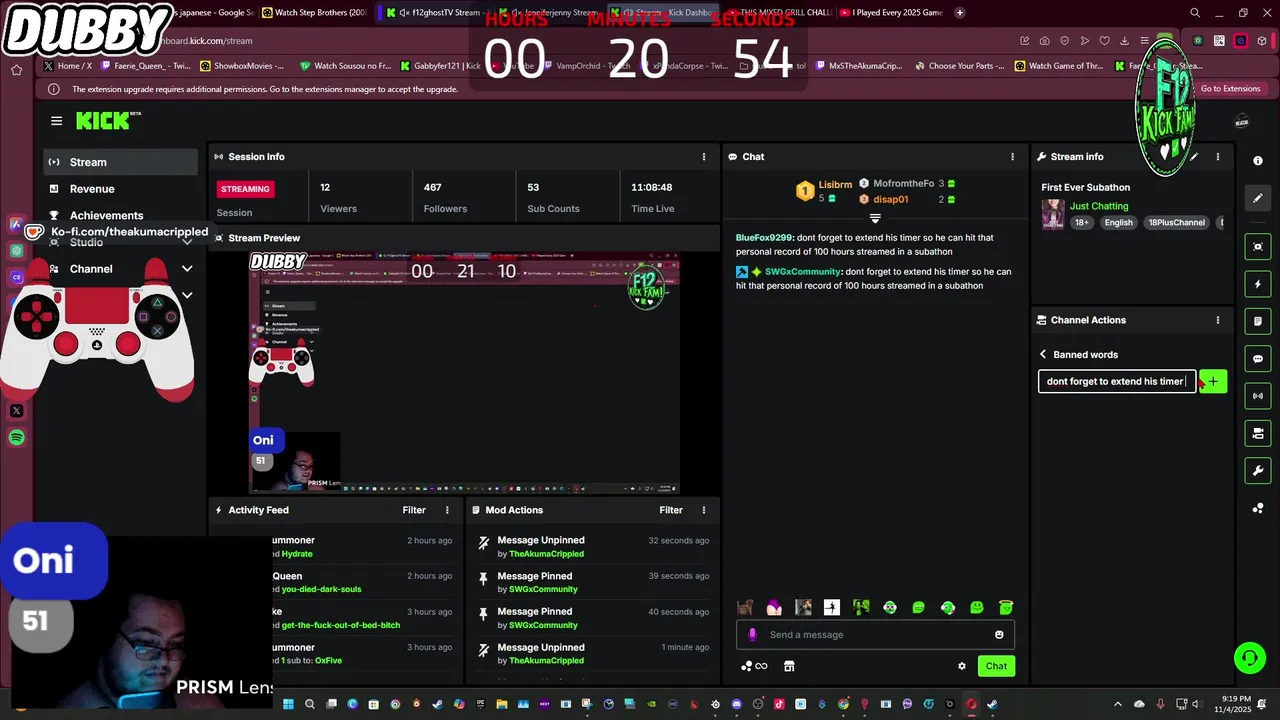Open Mod Actions Filter

pyautogui.click(x=671, y=510)
